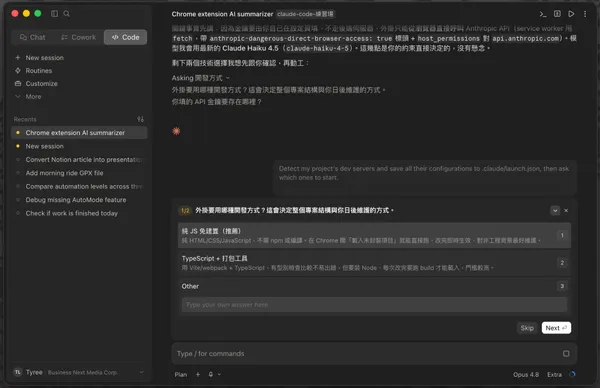Open Check if work is finished today
Viewport: 600px width, 388px height.
coord(79,213)
